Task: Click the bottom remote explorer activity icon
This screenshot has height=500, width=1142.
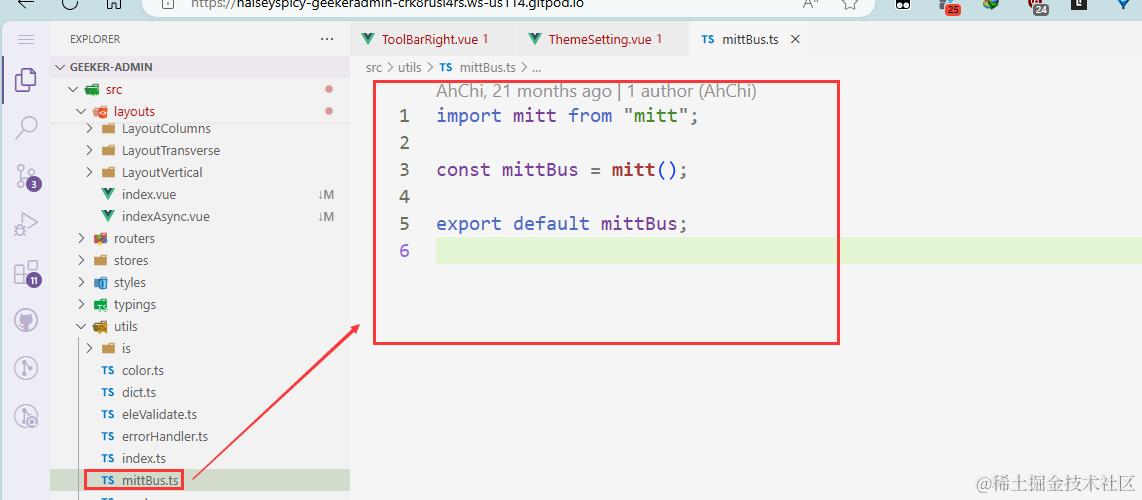Action: coord(26,416)
